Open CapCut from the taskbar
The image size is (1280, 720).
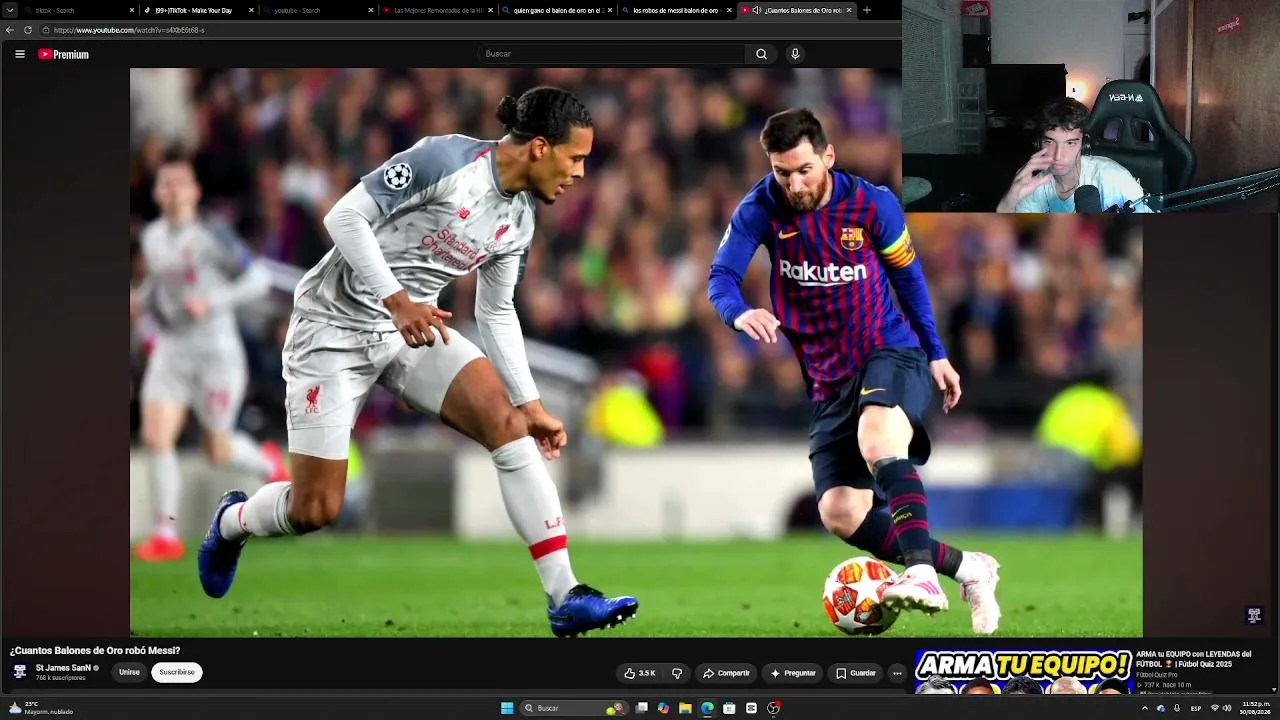click(751, 708)
